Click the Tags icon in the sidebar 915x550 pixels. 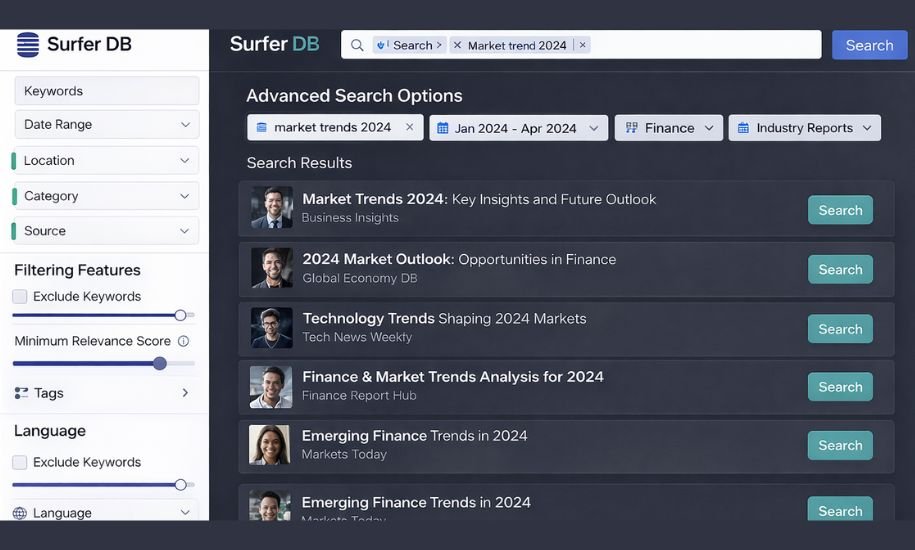tap(21, 393)
